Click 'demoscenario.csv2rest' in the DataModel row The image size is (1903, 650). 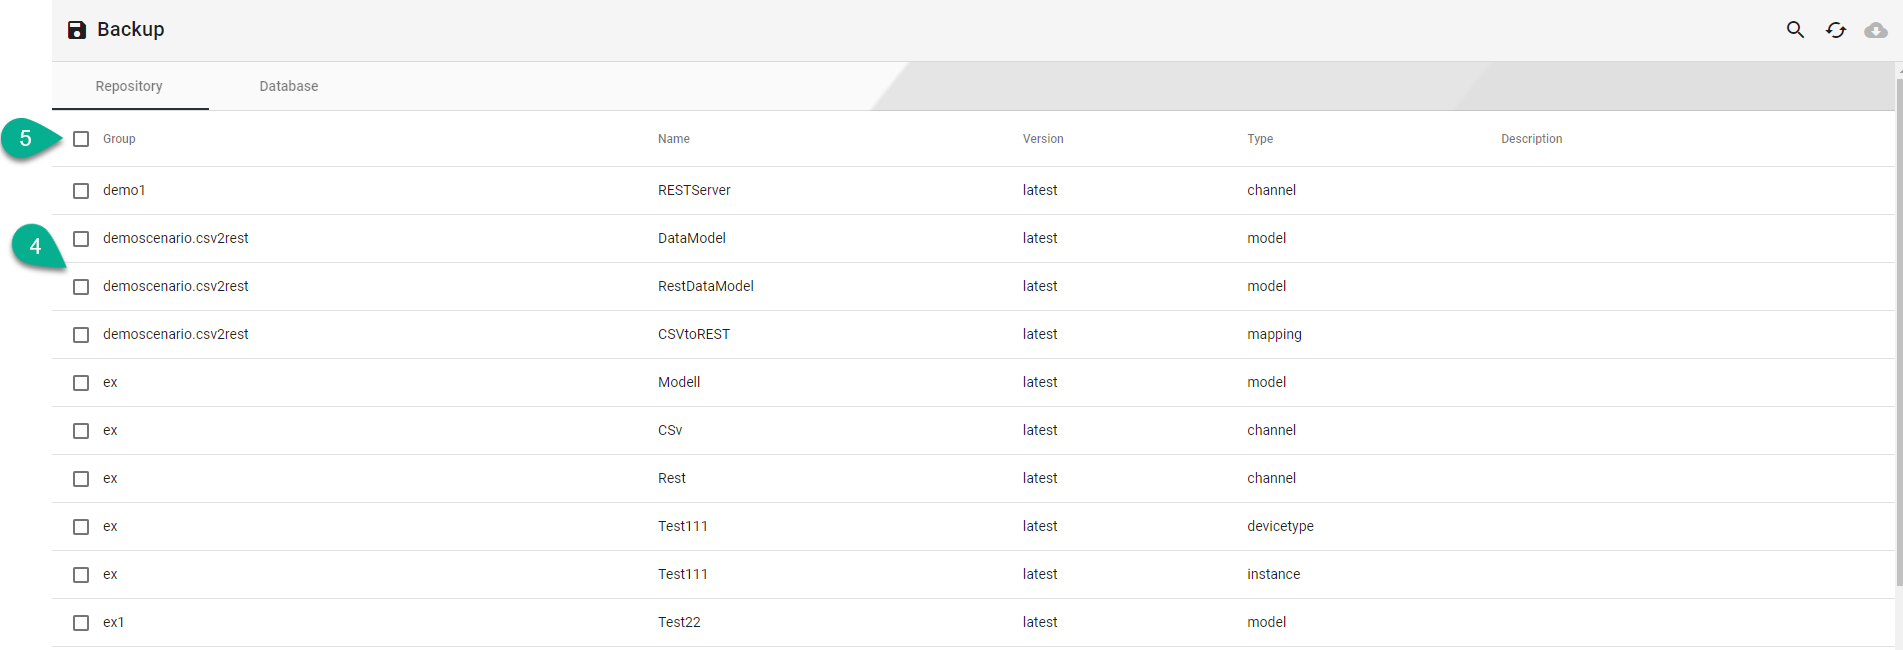pos(176,238)
